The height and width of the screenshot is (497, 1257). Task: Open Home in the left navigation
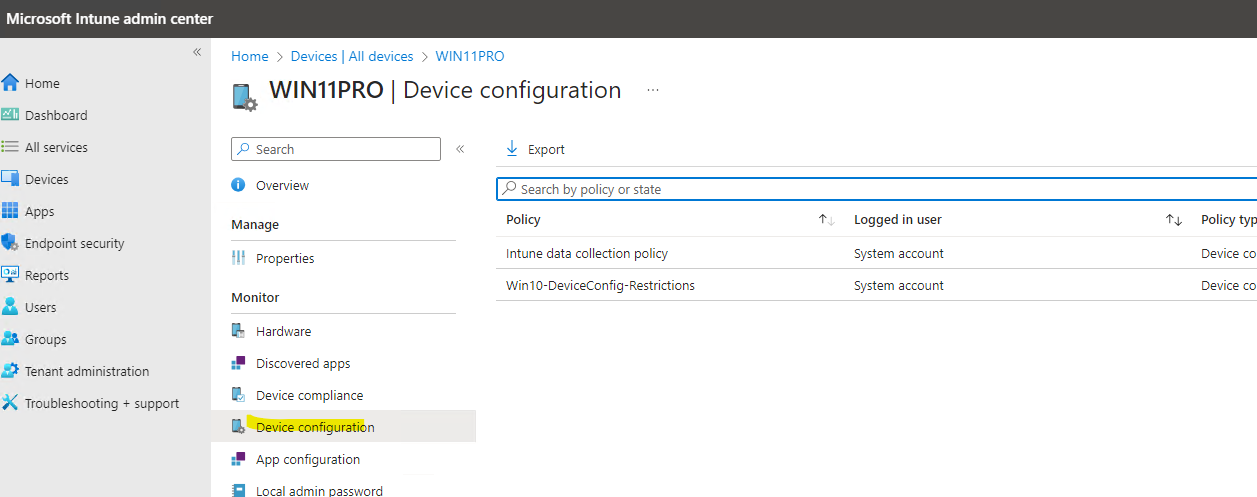[x=42, y=83]
